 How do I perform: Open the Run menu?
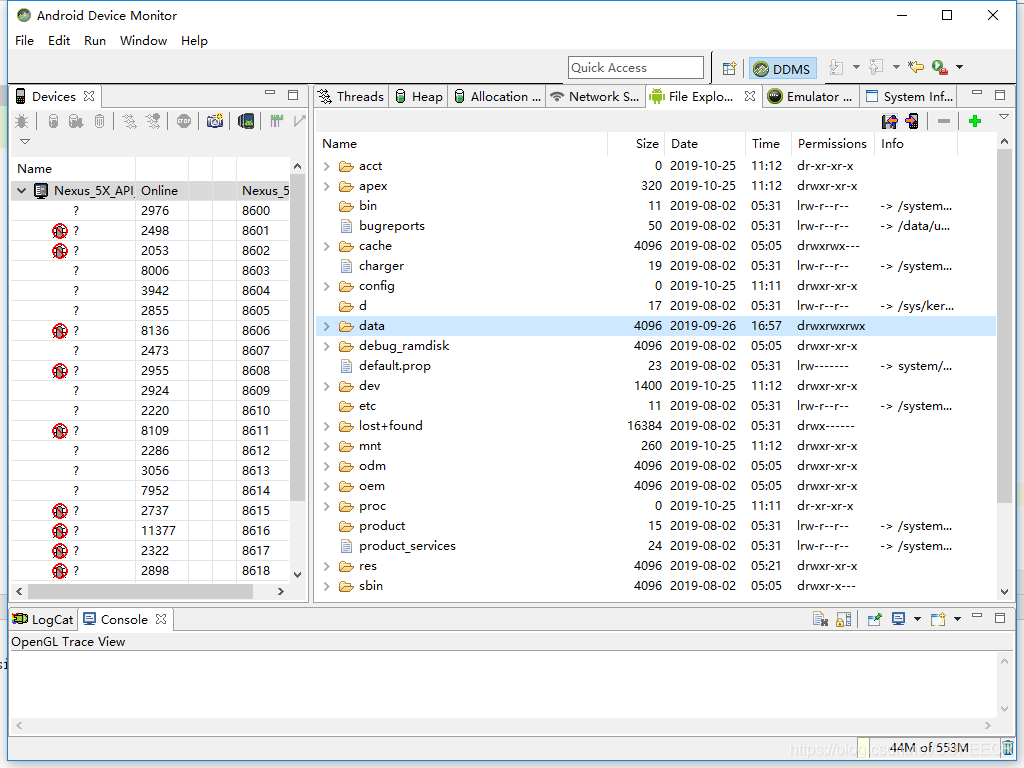(x=95, y=40)
